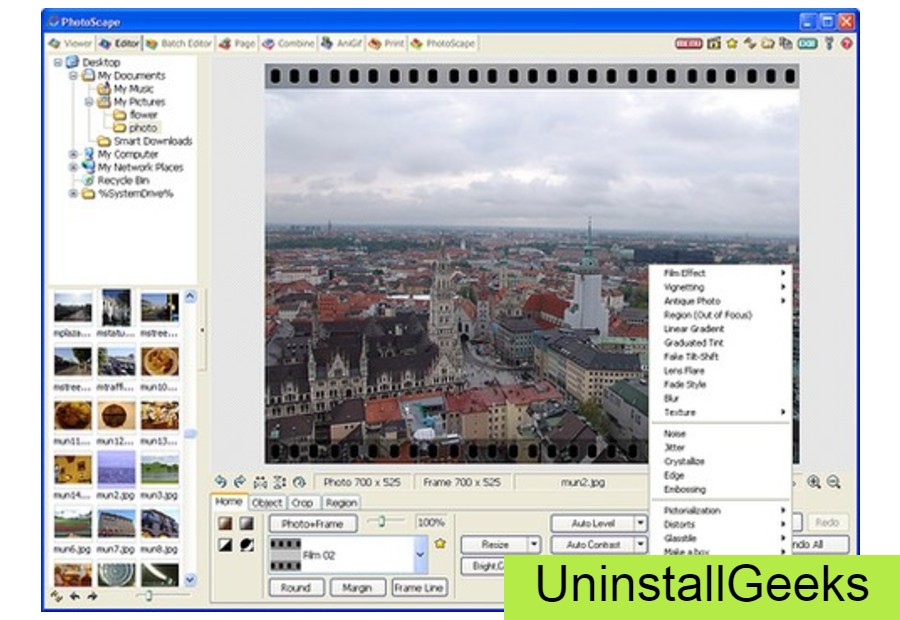Open the Batch Editor tab
This screenshot has width=900, height=620.
tap(179, 43)
